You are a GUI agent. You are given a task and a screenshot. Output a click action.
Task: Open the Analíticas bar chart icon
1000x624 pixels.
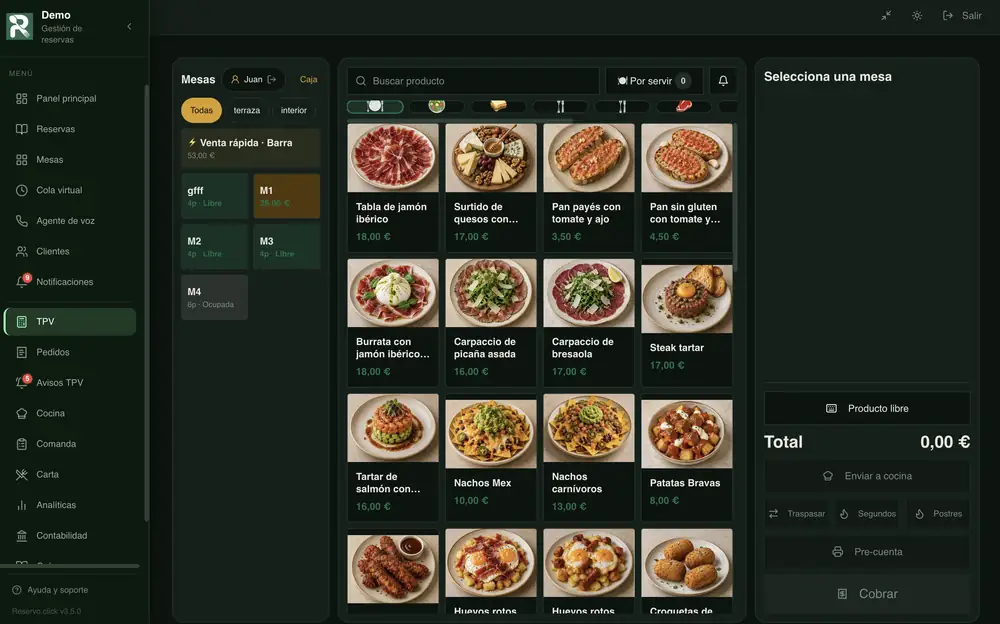22,505
